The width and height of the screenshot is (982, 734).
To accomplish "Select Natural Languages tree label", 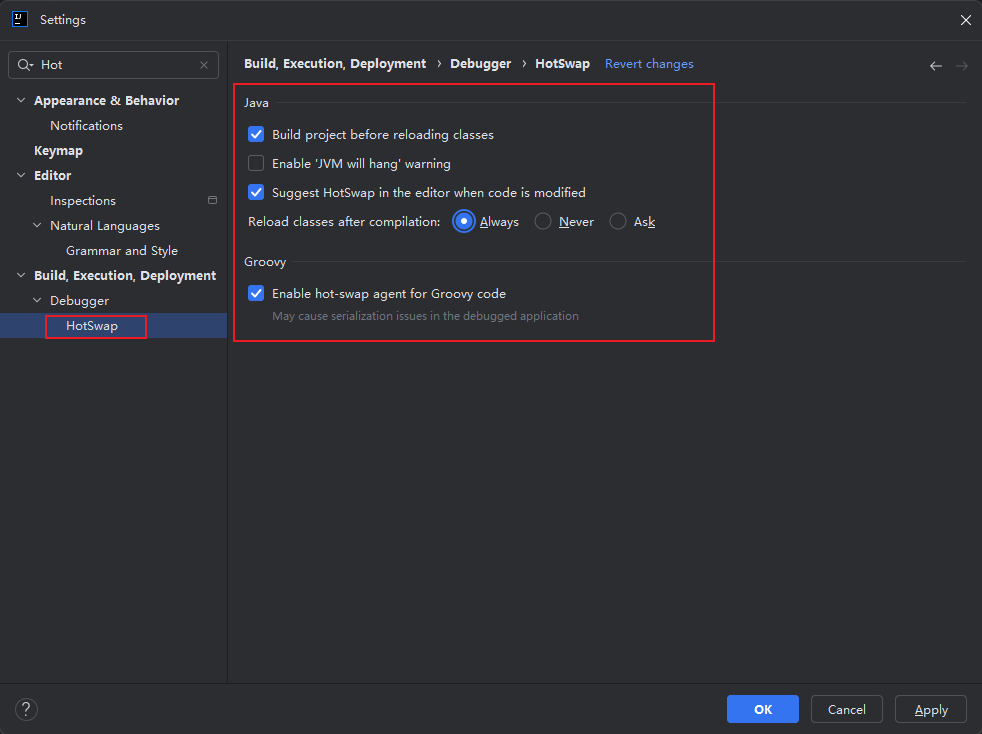I will (x=105, y=226).
